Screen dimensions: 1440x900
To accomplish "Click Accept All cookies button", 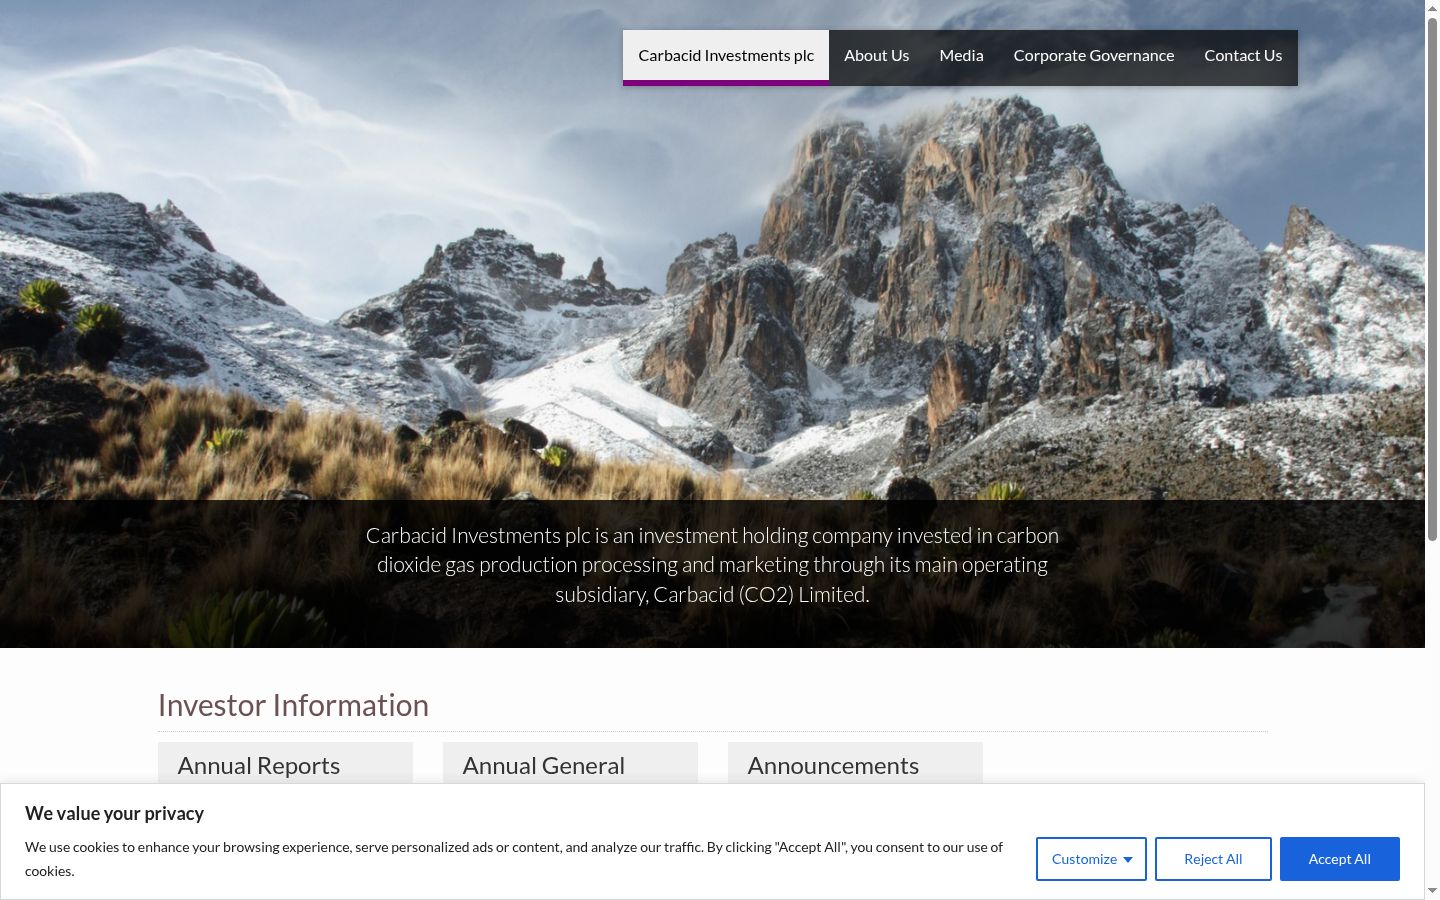I will pyautogui.click(x=1340, y=859).
